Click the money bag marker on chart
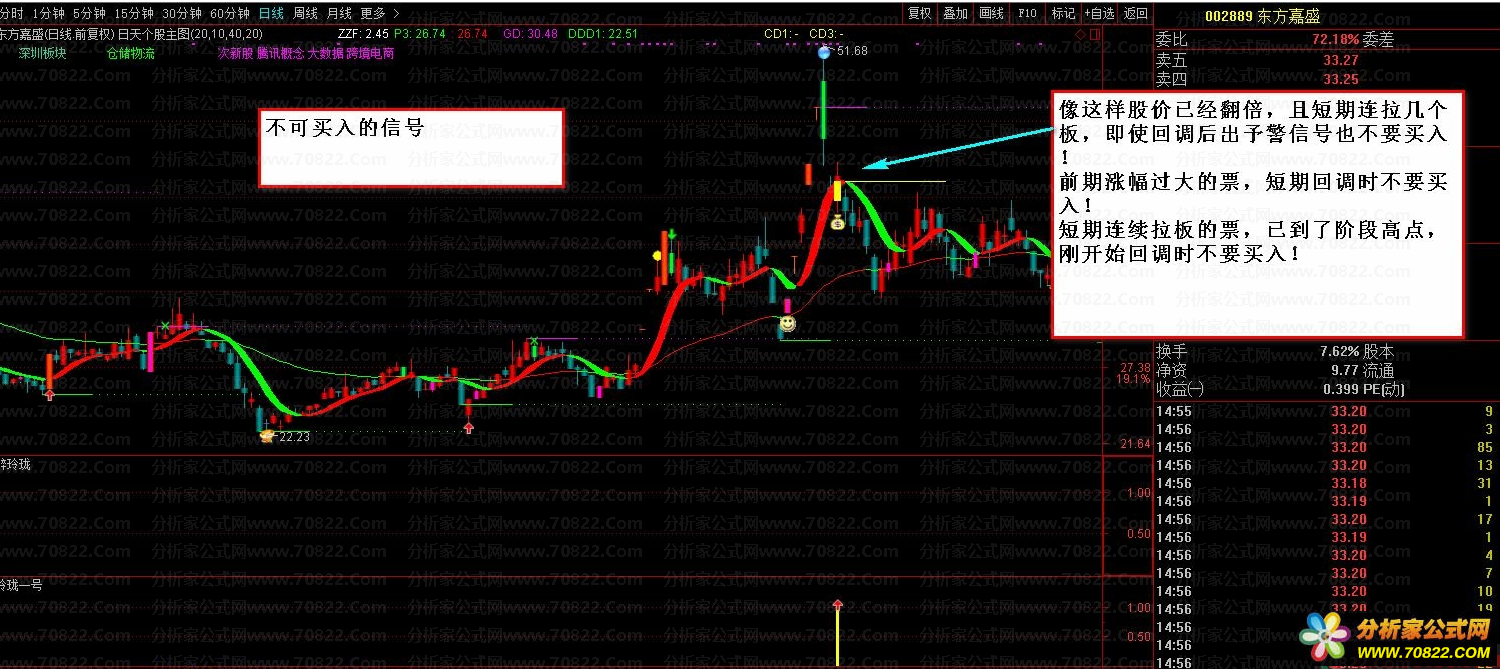 click(837, 223)
